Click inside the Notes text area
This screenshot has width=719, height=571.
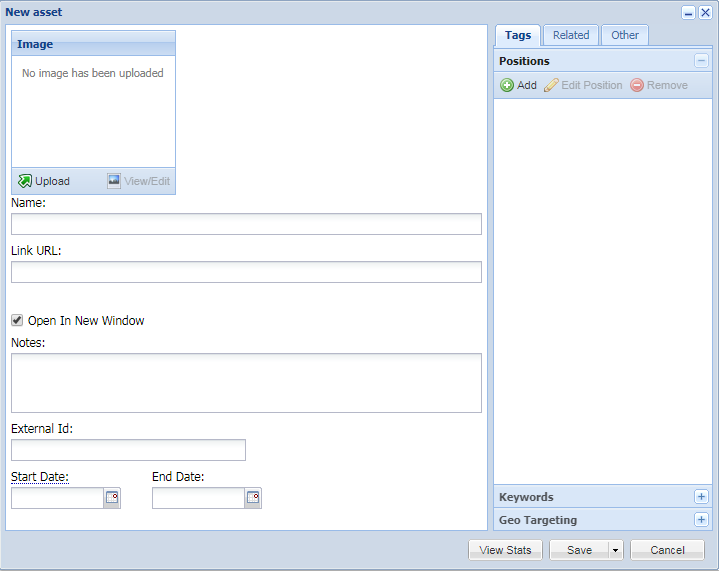[x=246, y=383]
